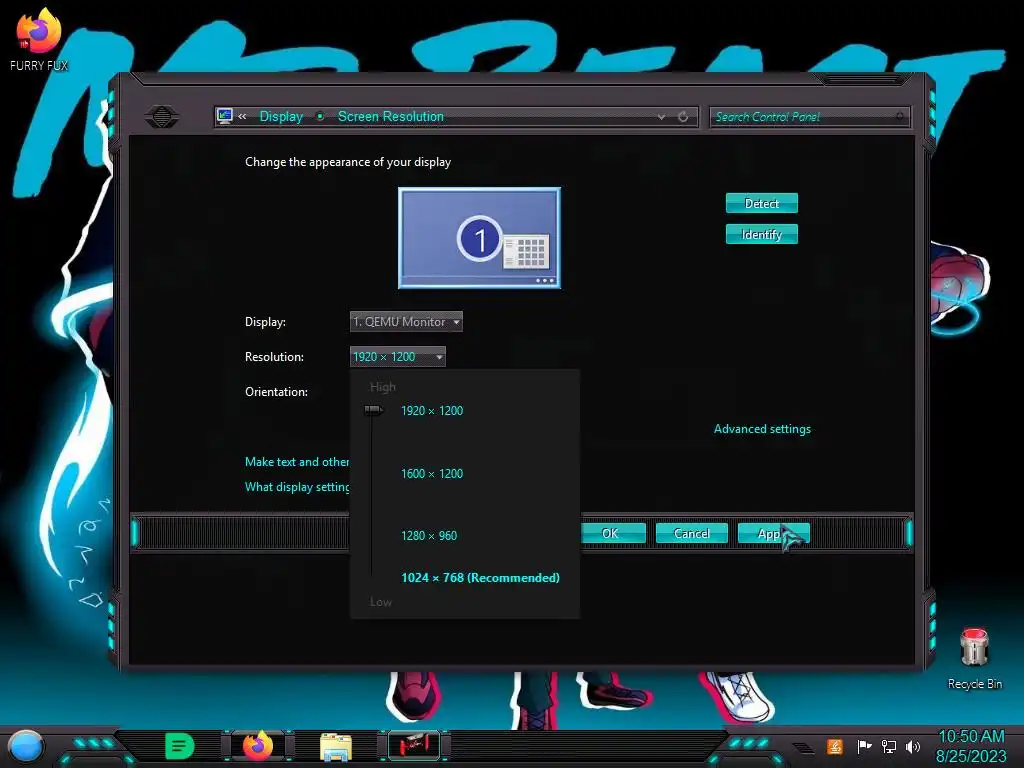Click the Apply button

point(773,534)
